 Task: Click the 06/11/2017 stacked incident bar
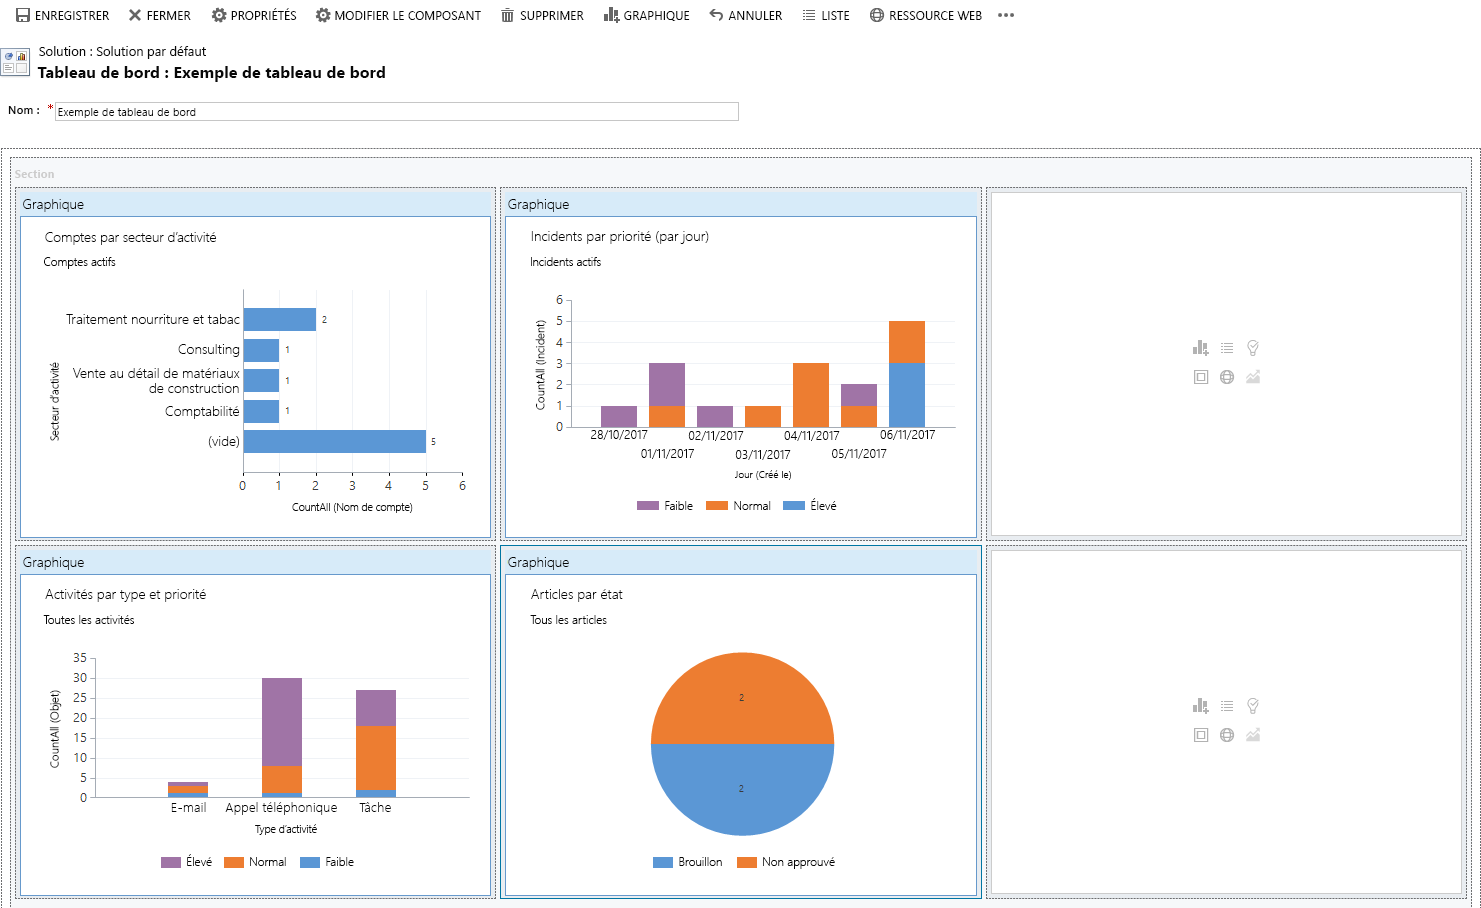pos(907,374)
